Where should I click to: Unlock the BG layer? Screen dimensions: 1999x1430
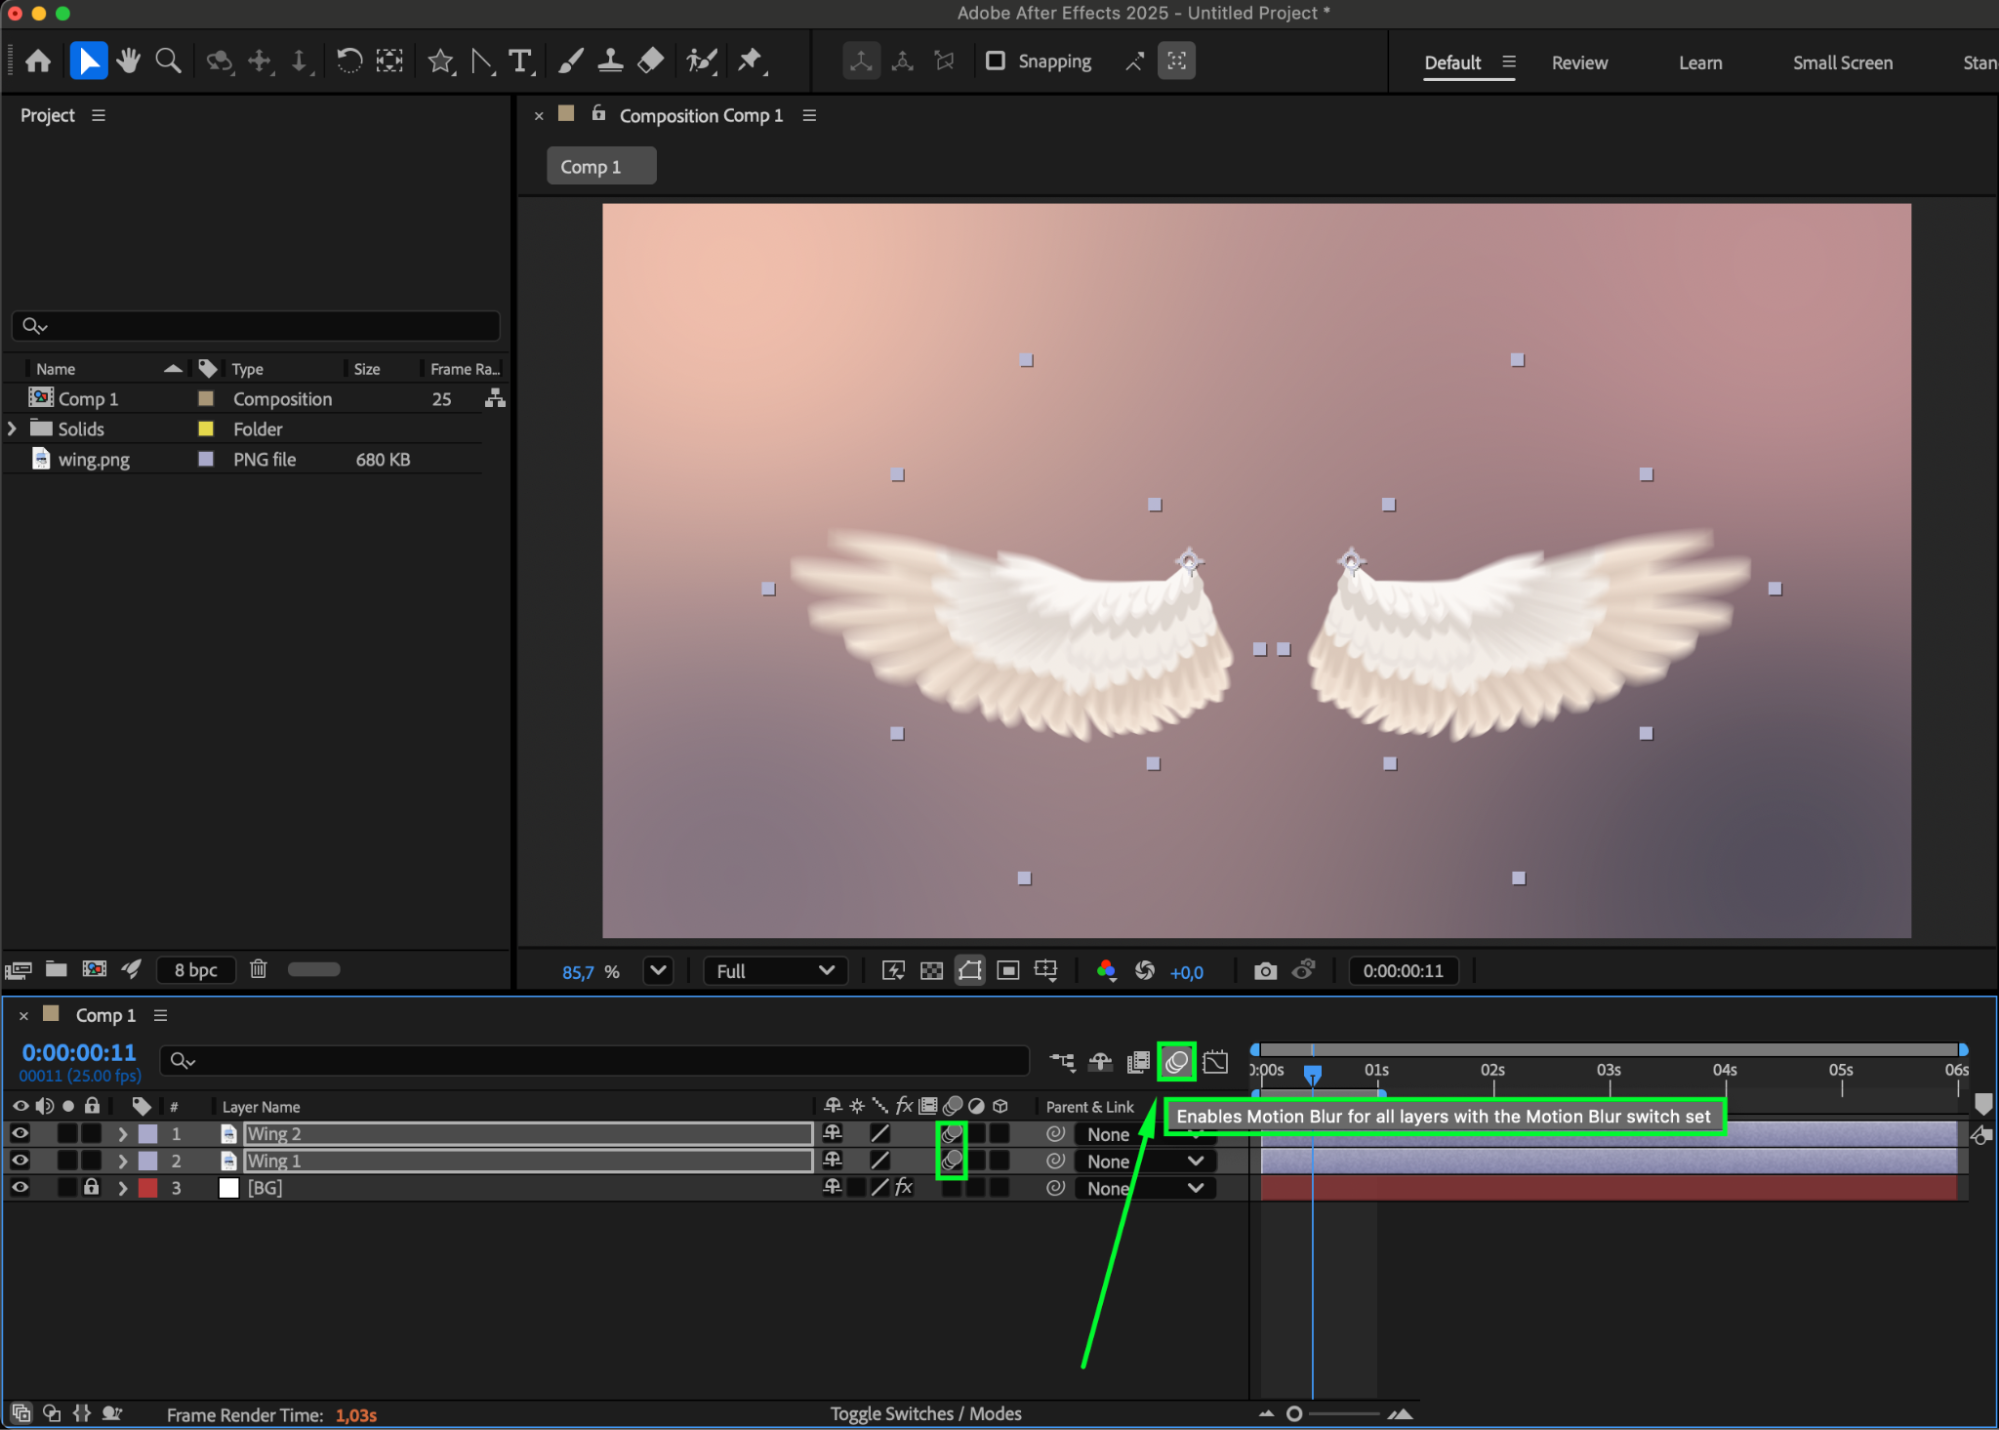91,1187
